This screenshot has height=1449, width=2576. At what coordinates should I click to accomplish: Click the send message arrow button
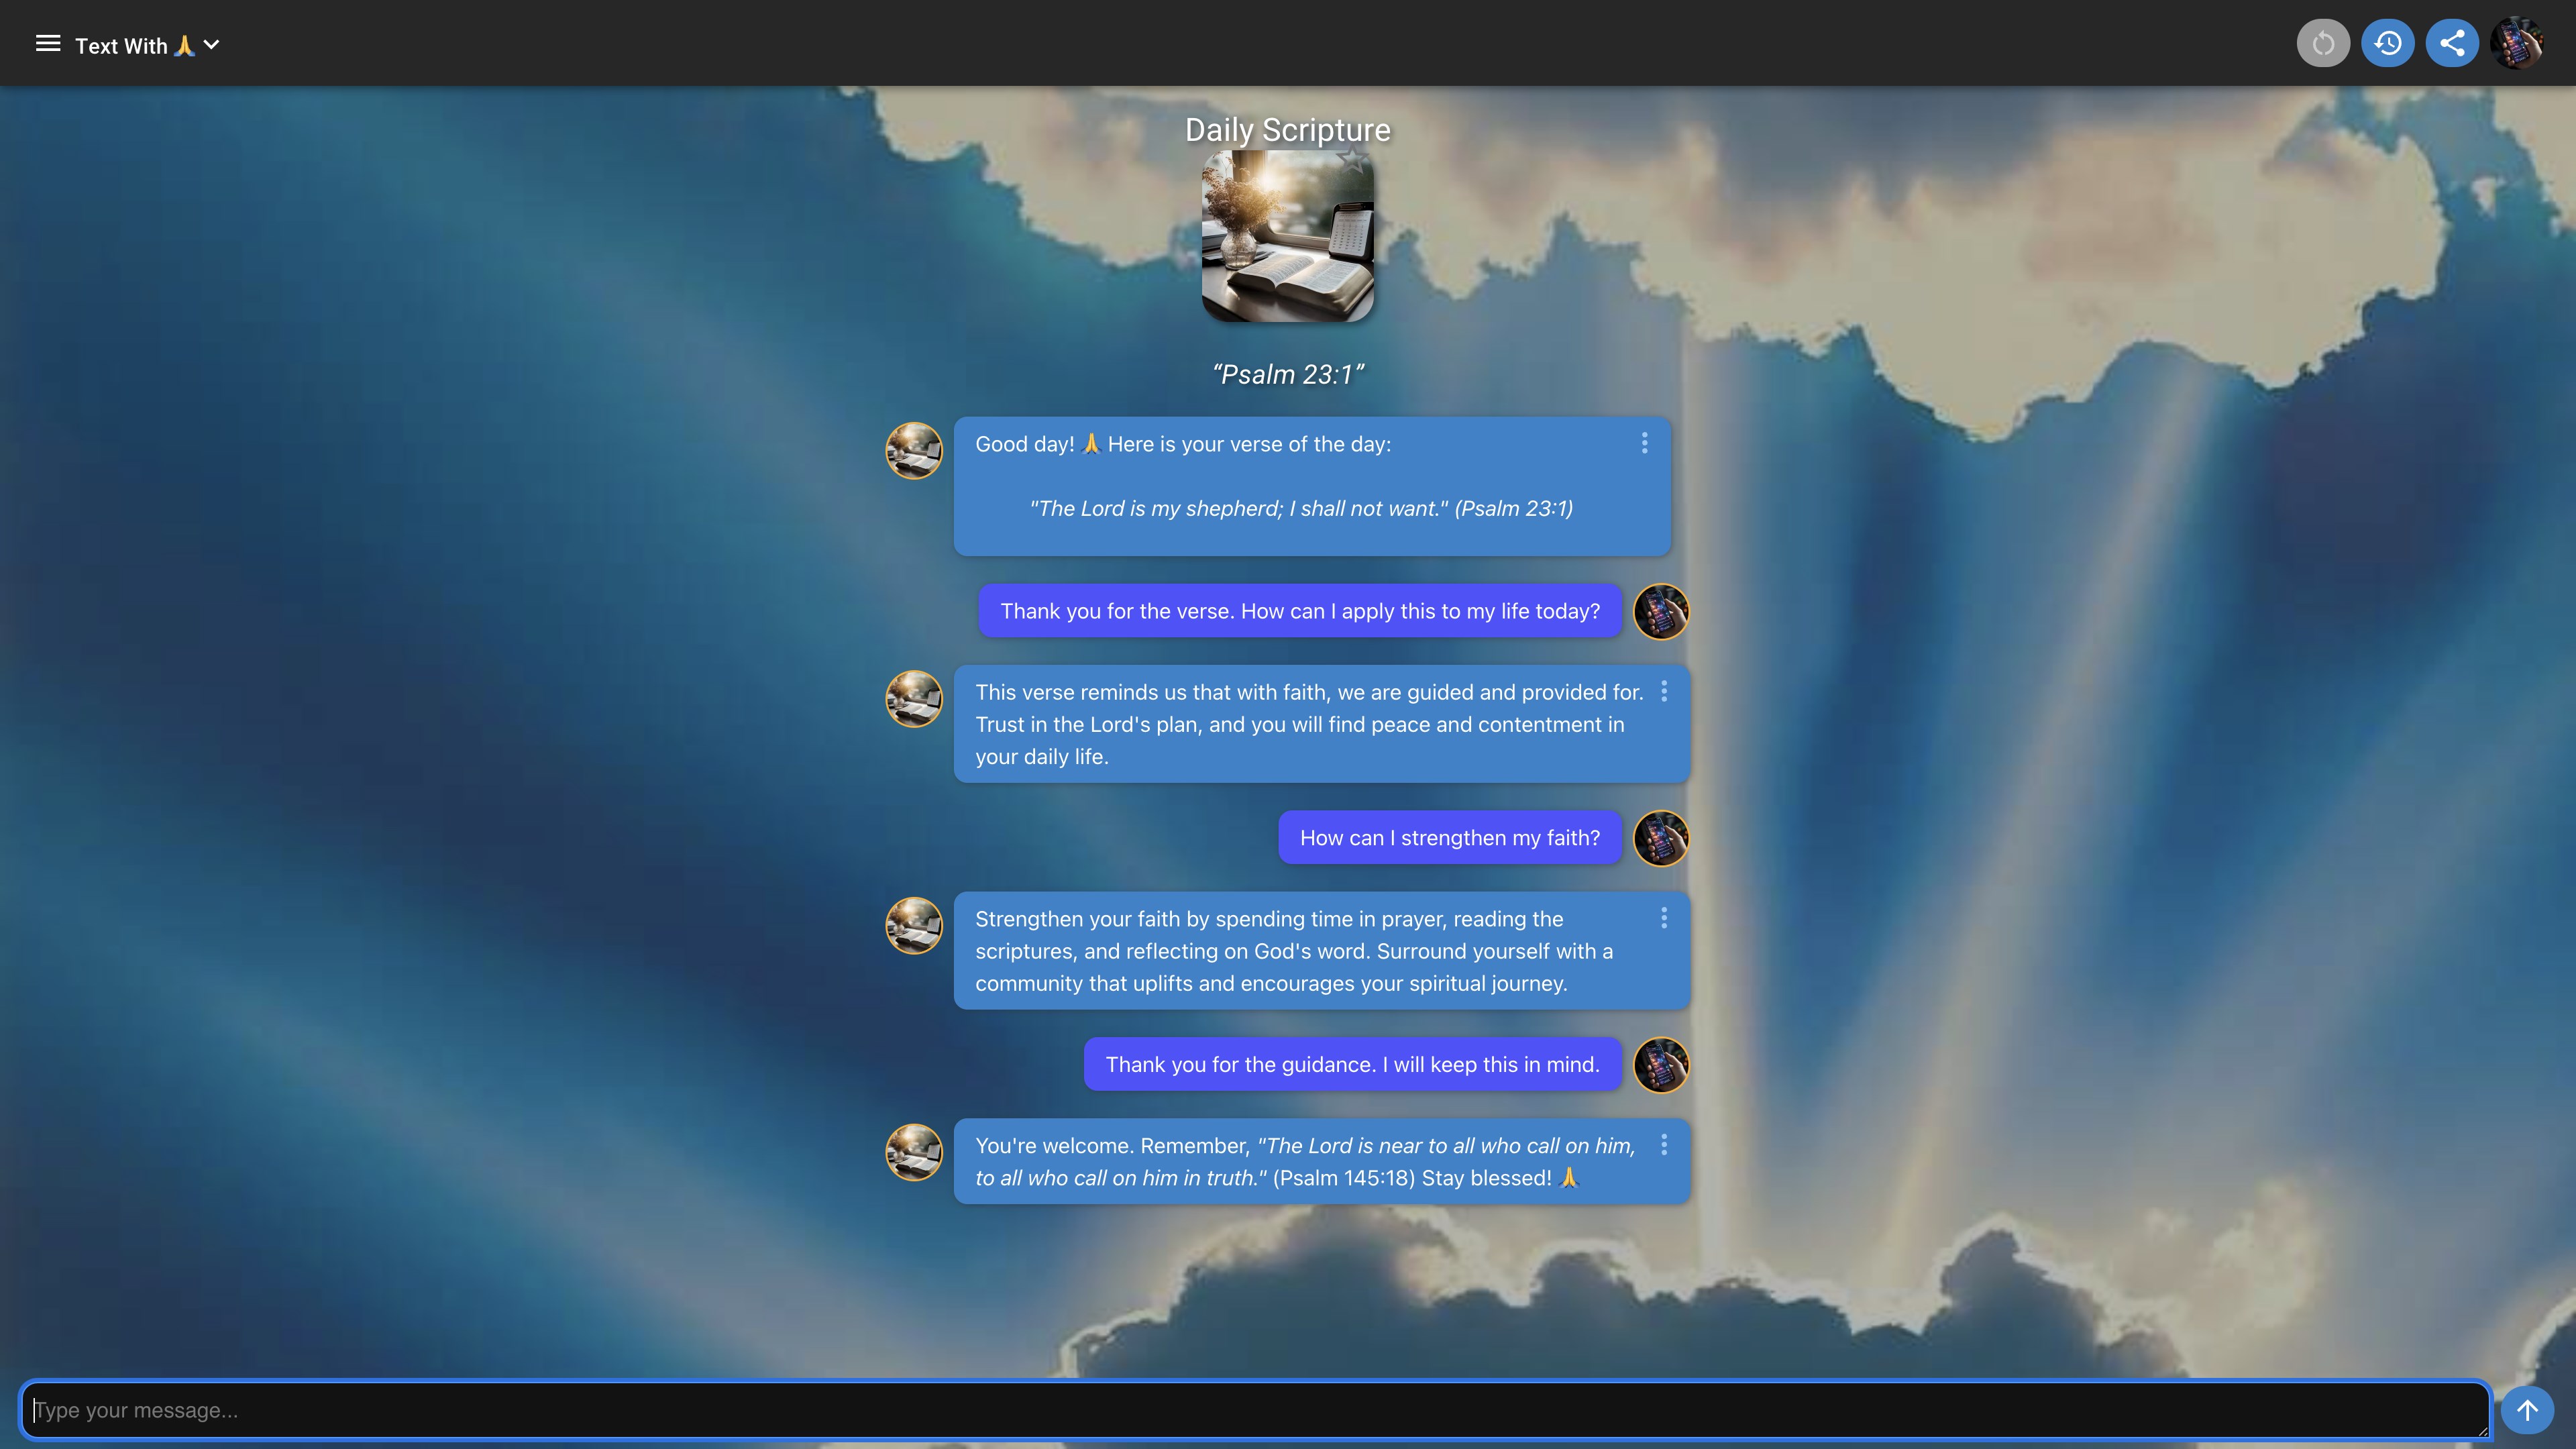click(x=2527, y=1410)
